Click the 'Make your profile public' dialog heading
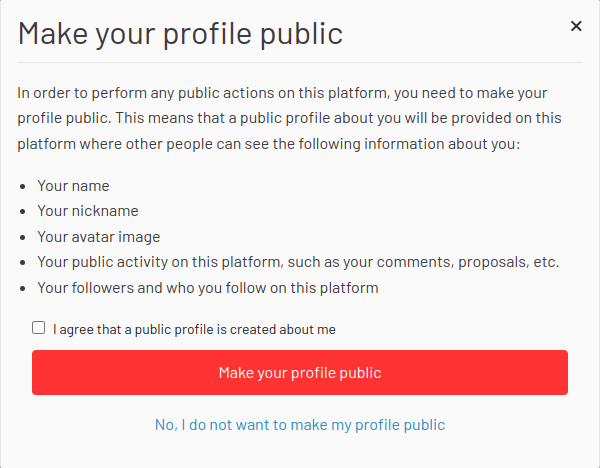The width and height of the screenshot is (600, 468). [180, 34]
